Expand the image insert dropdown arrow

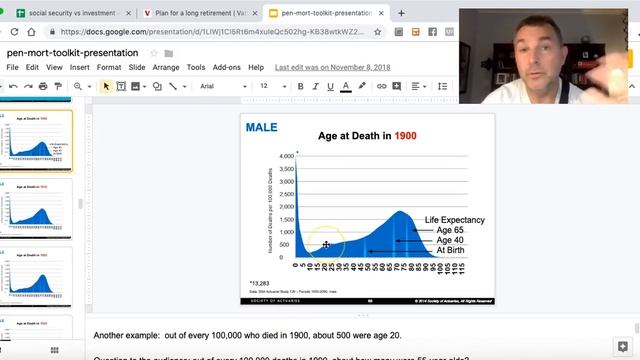(144, 87)
